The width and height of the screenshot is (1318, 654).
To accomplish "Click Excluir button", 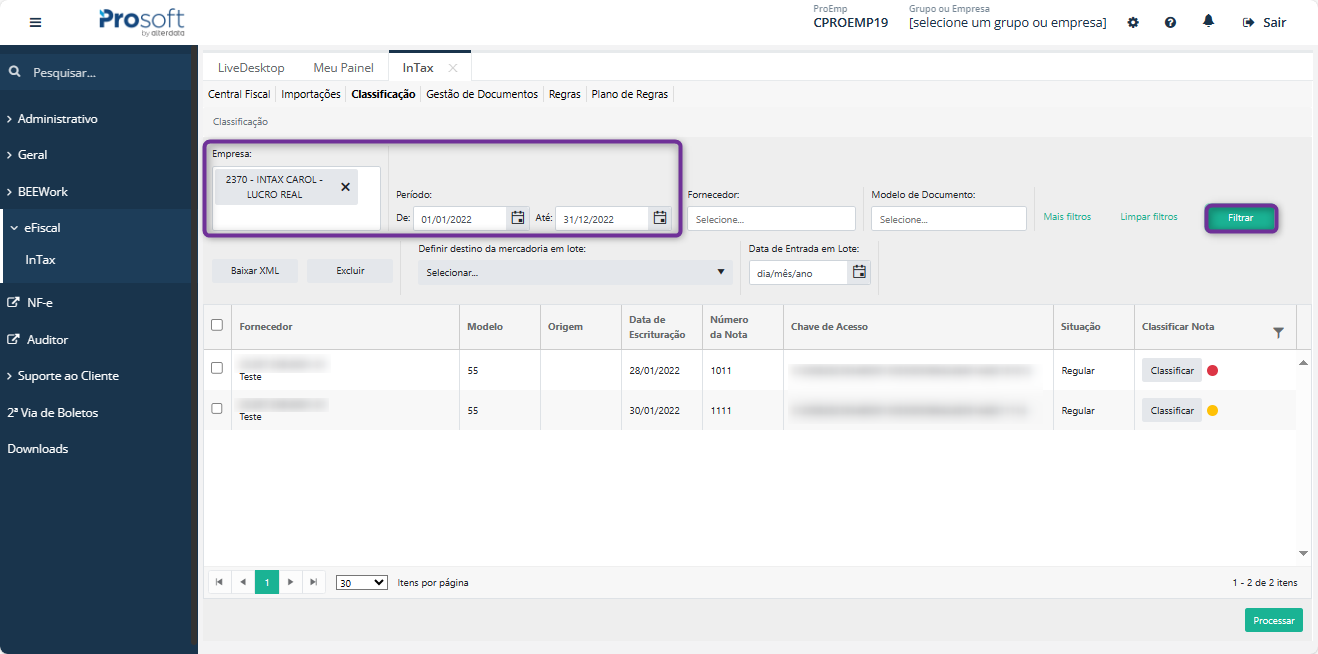I will point(350,271).
